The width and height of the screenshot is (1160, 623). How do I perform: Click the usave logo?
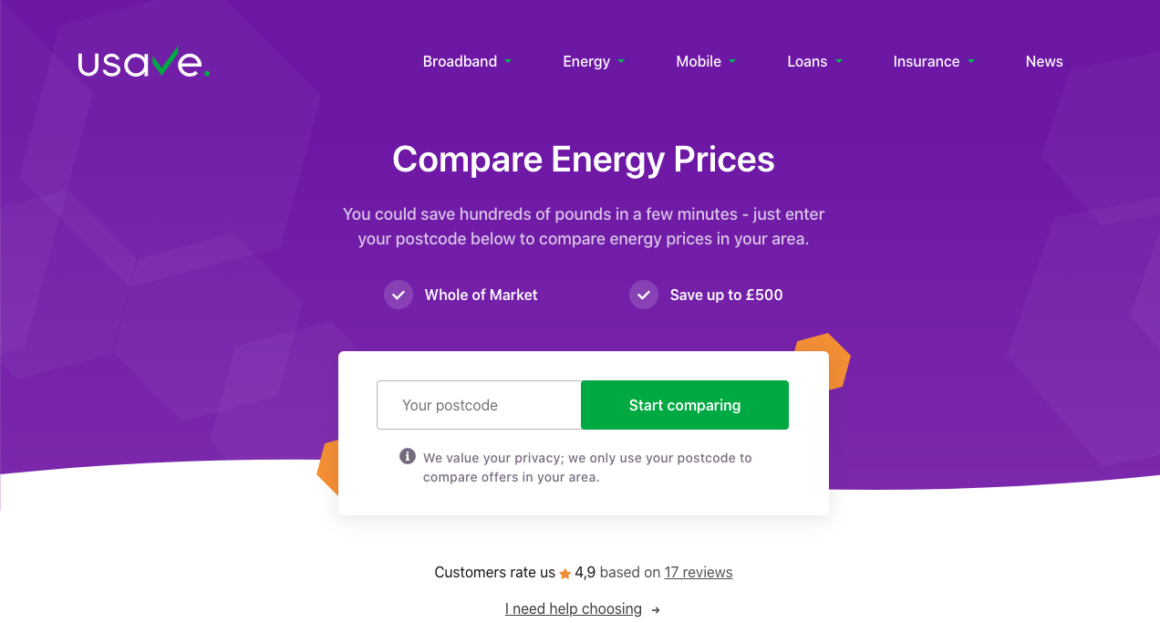click(x=143, y=61)
